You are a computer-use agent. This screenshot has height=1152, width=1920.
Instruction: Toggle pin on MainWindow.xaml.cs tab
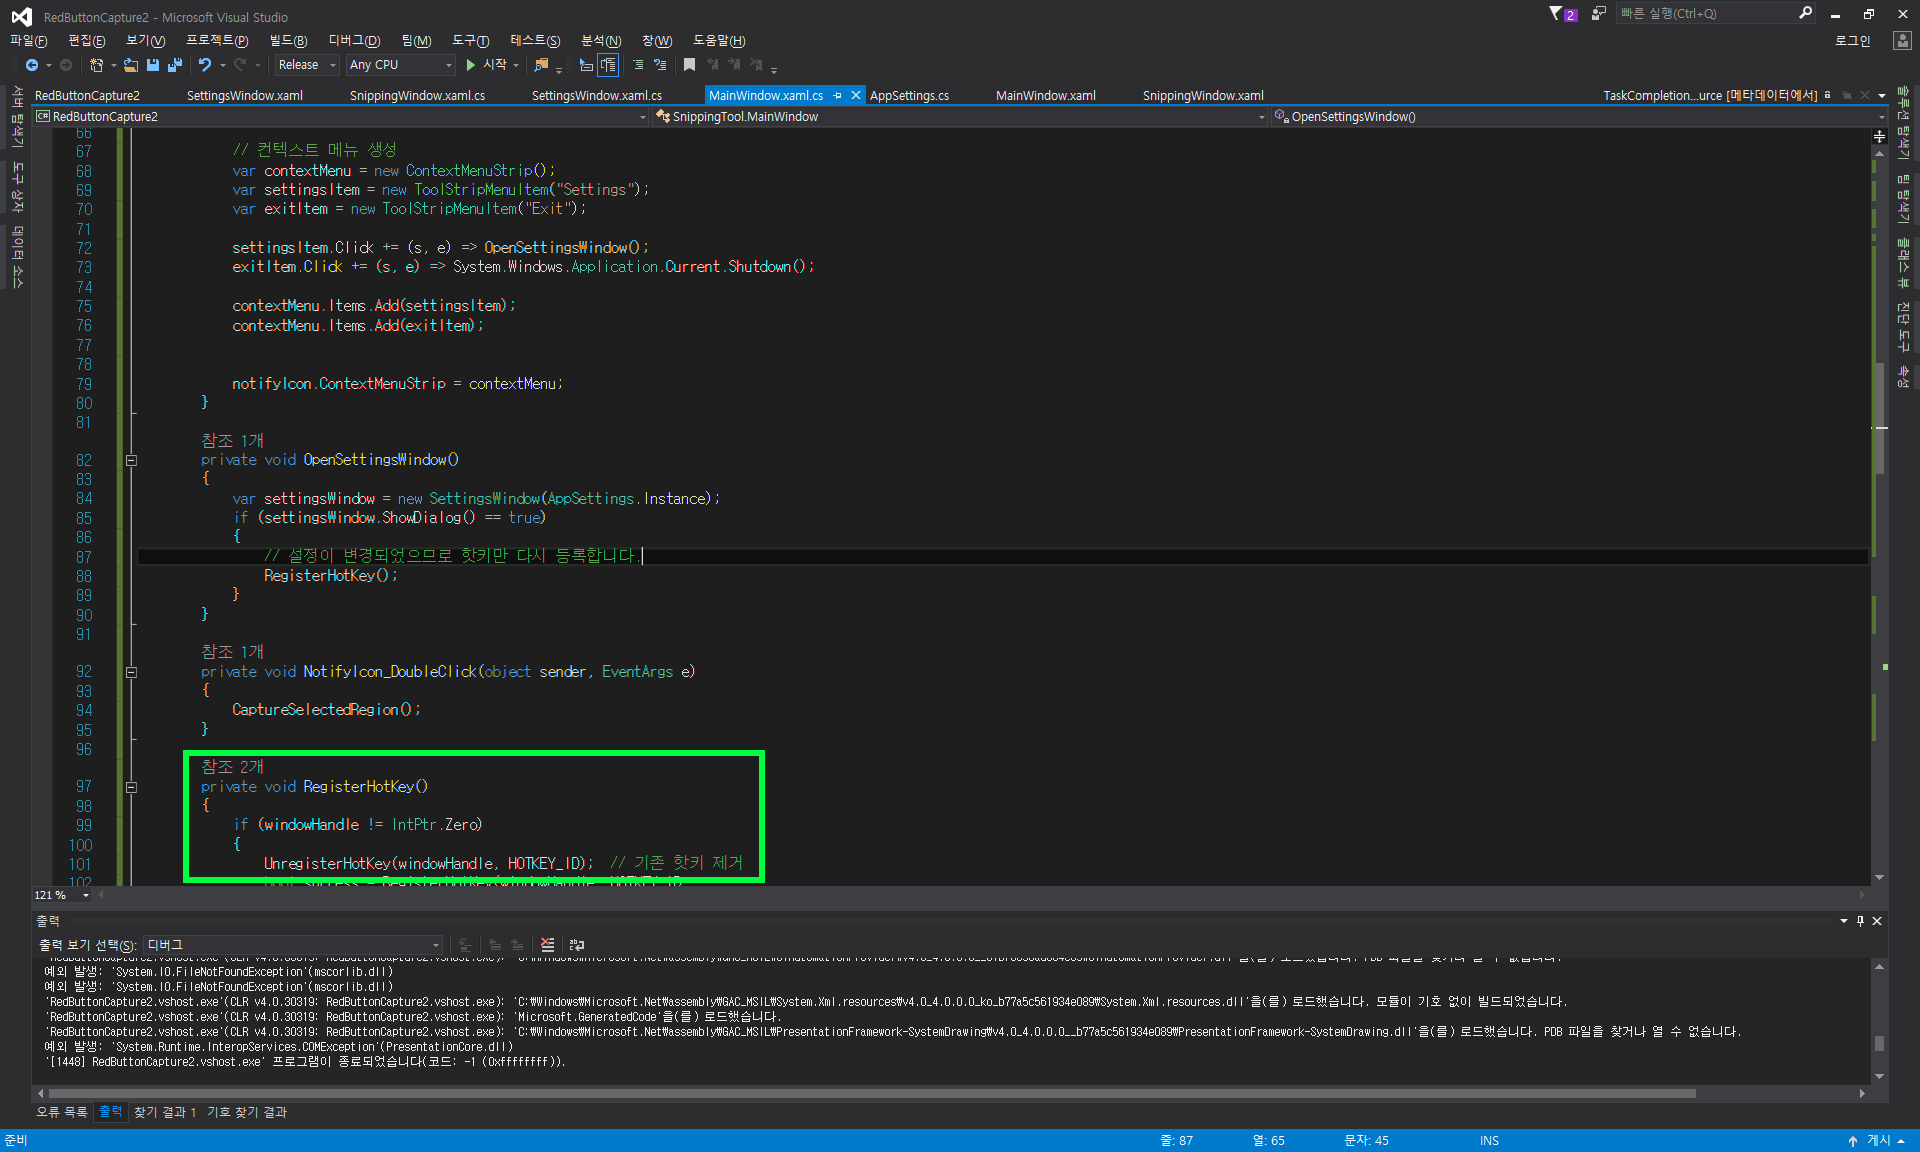click(x=838, y=96)
